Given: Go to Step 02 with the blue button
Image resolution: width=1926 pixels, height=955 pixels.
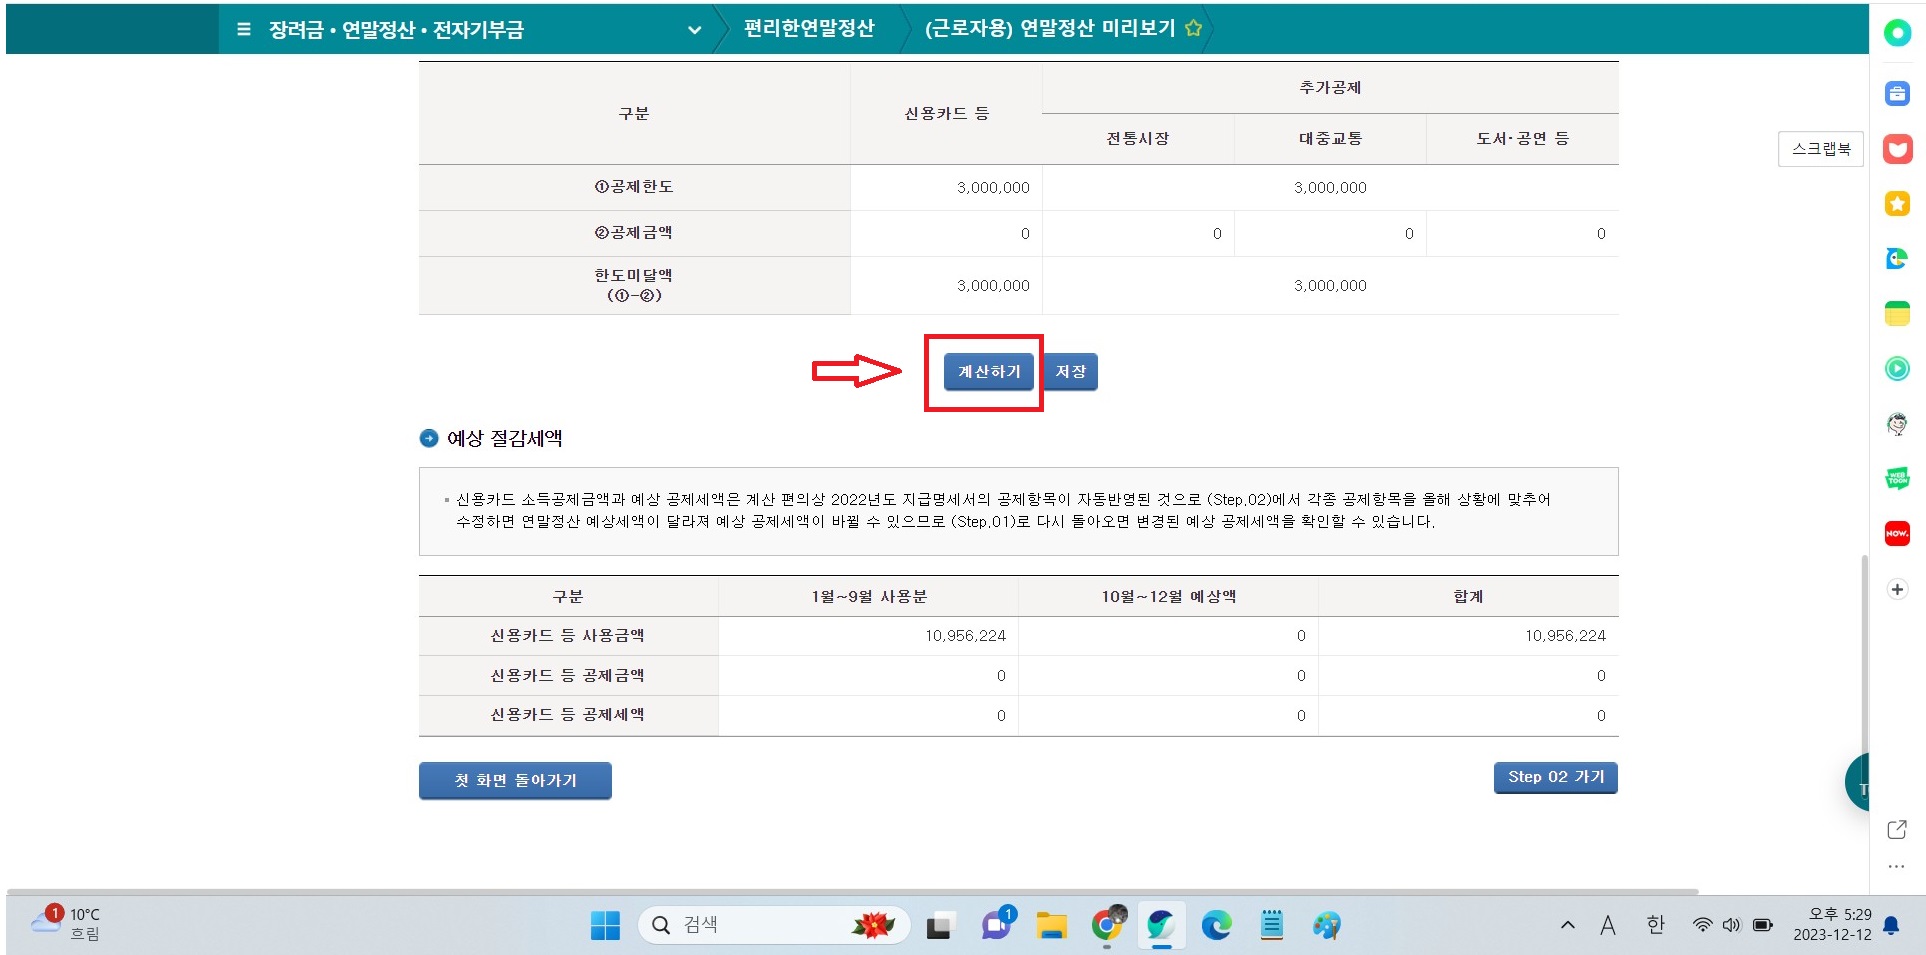Looking at the screenshot, I should [x=1555, y=777].
